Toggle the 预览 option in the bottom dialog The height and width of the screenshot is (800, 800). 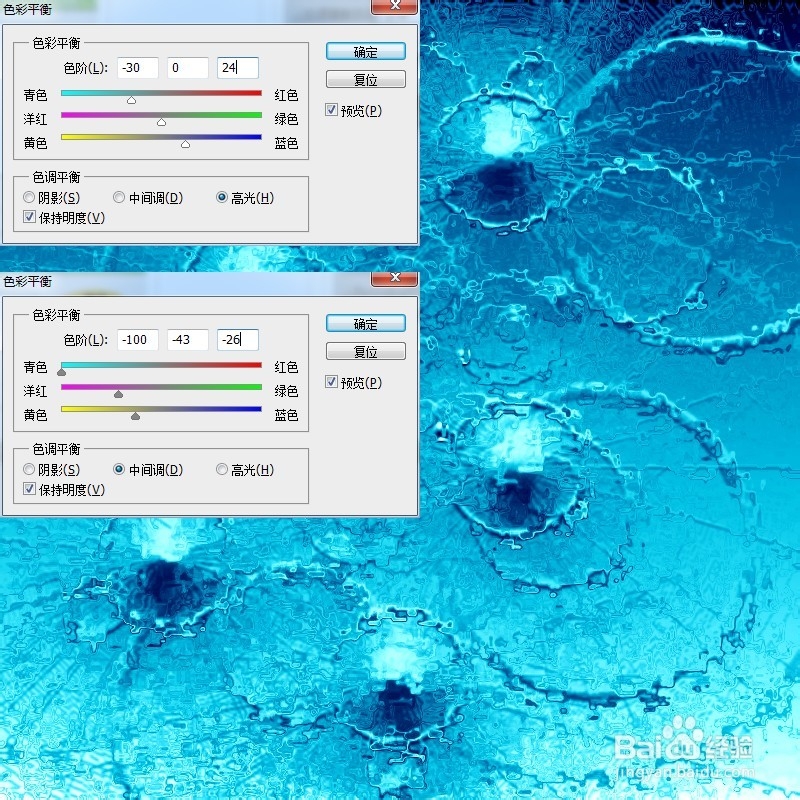tap(330, 382)
